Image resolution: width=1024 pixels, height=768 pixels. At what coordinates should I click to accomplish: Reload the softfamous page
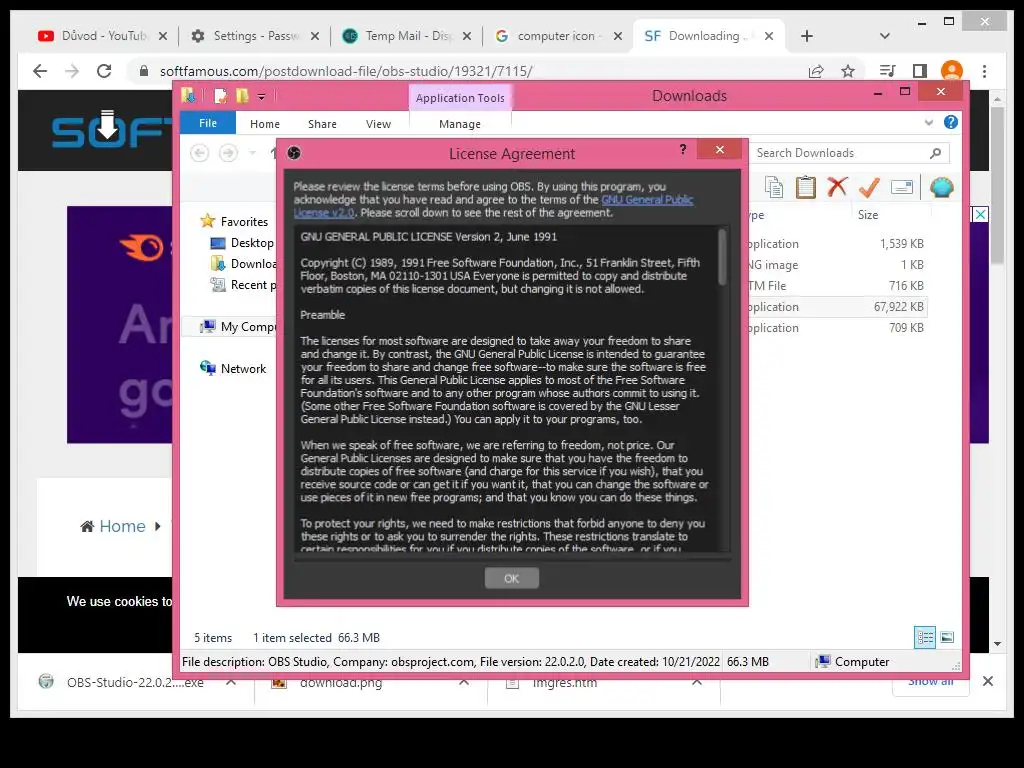(x=104, y=71)
